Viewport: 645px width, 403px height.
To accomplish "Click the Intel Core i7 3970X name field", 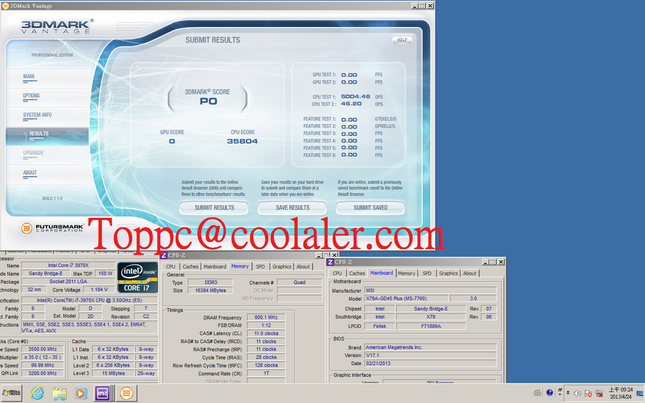I will pos(68,266).
